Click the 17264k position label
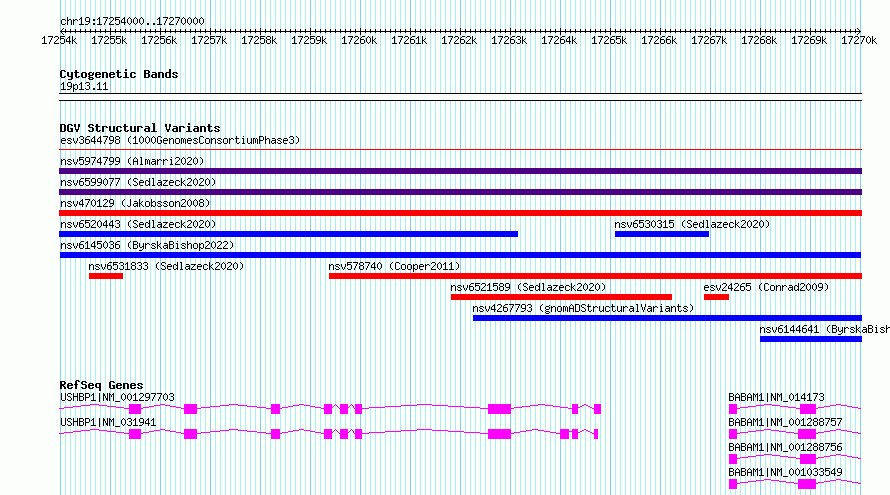Image resolution: width=890 pixels, height=495 pixels. coord(559,40)
